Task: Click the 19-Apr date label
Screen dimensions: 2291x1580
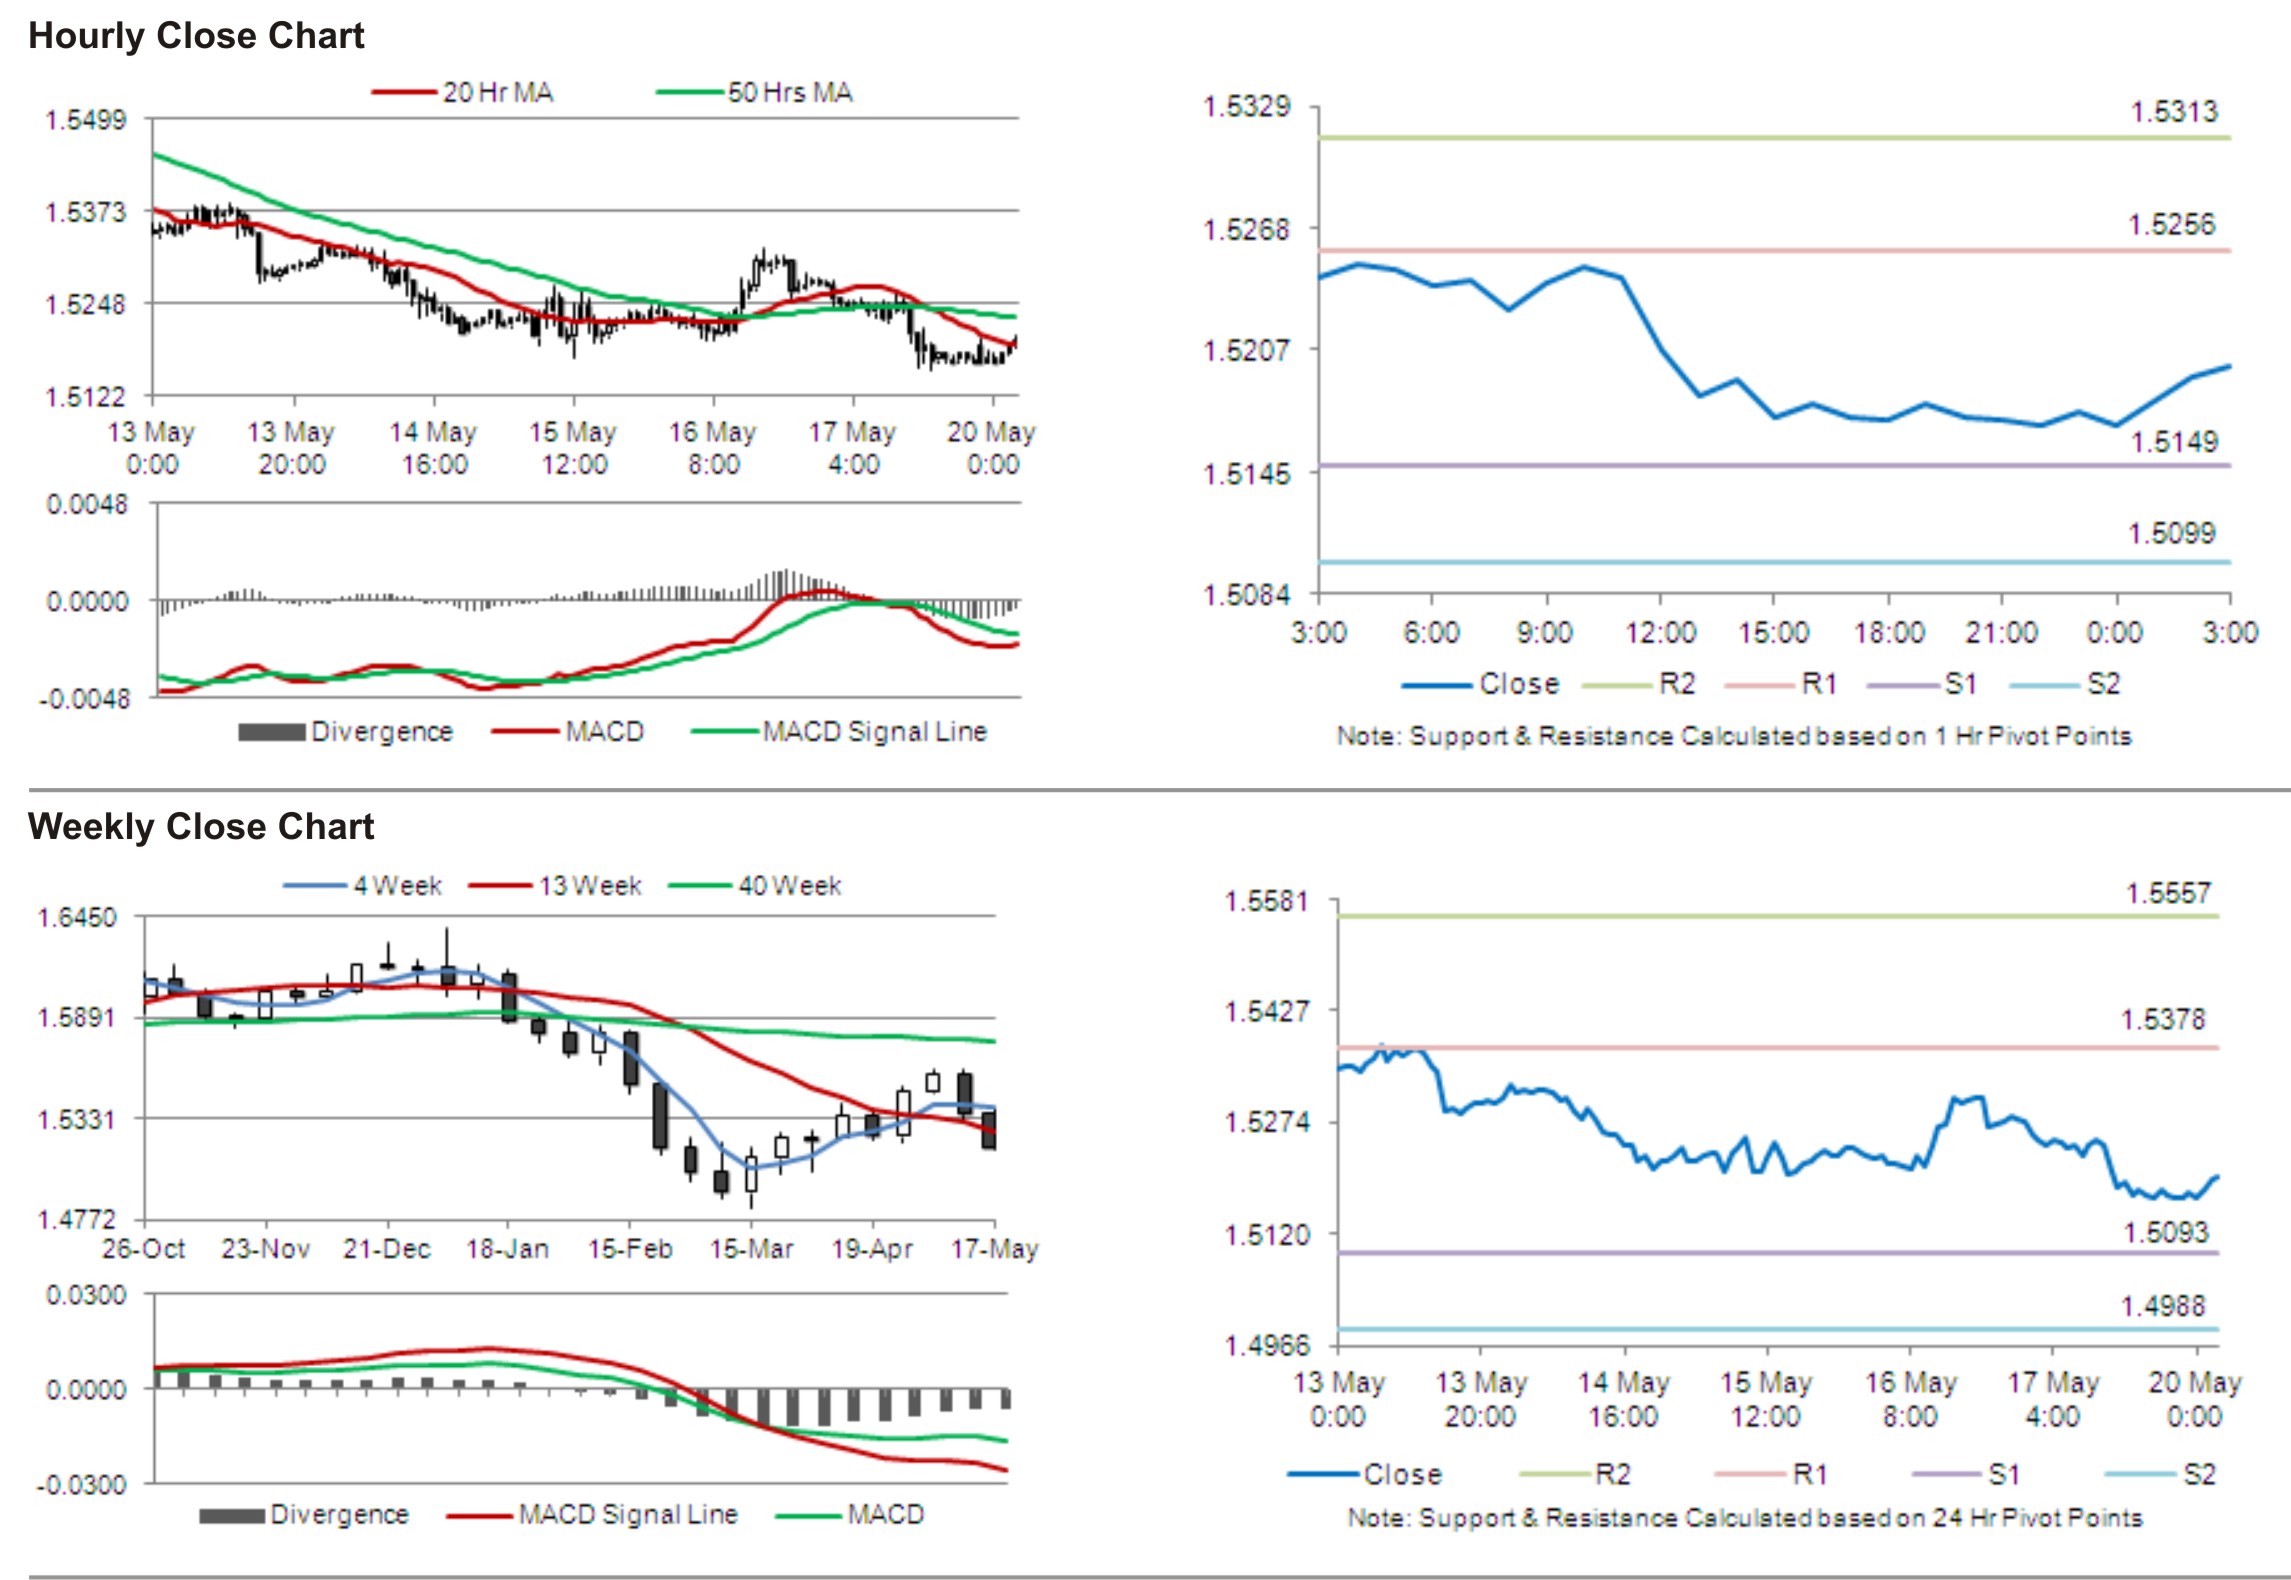Action: point(872,1249)
